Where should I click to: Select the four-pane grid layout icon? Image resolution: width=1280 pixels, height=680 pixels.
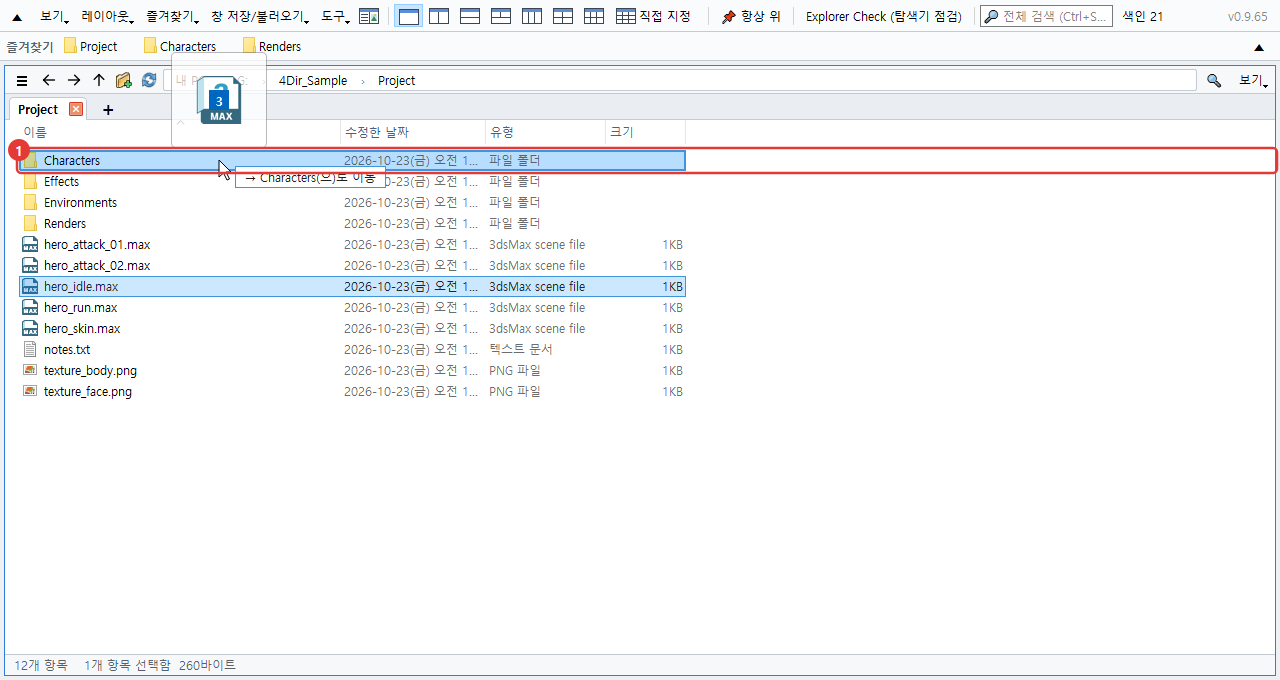pyautogui.click(x=563, y=17)
